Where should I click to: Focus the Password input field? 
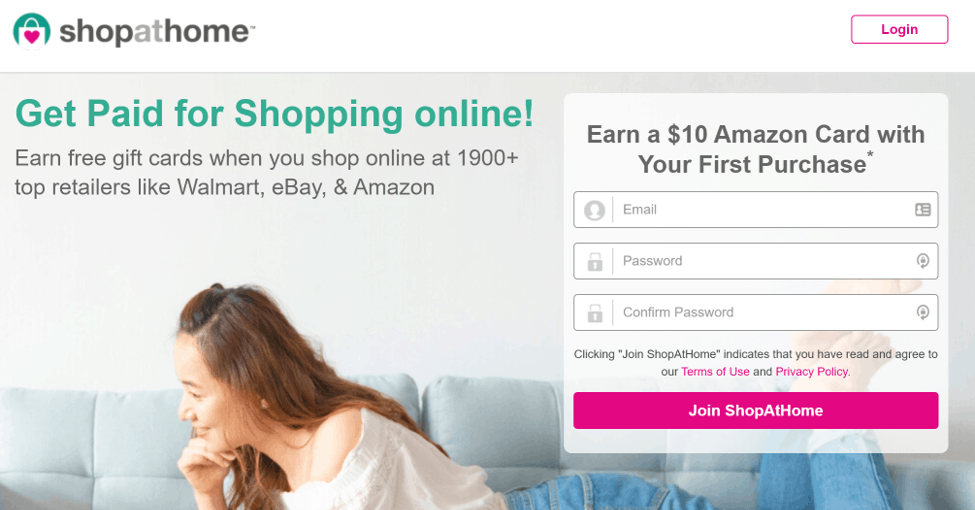[x=756, y=261]
